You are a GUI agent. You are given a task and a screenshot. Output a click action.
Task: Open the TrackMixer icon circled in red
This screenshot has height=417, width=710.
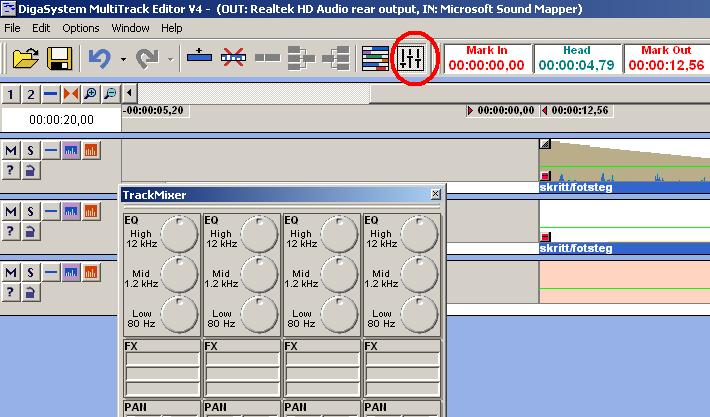pos(411,58)
